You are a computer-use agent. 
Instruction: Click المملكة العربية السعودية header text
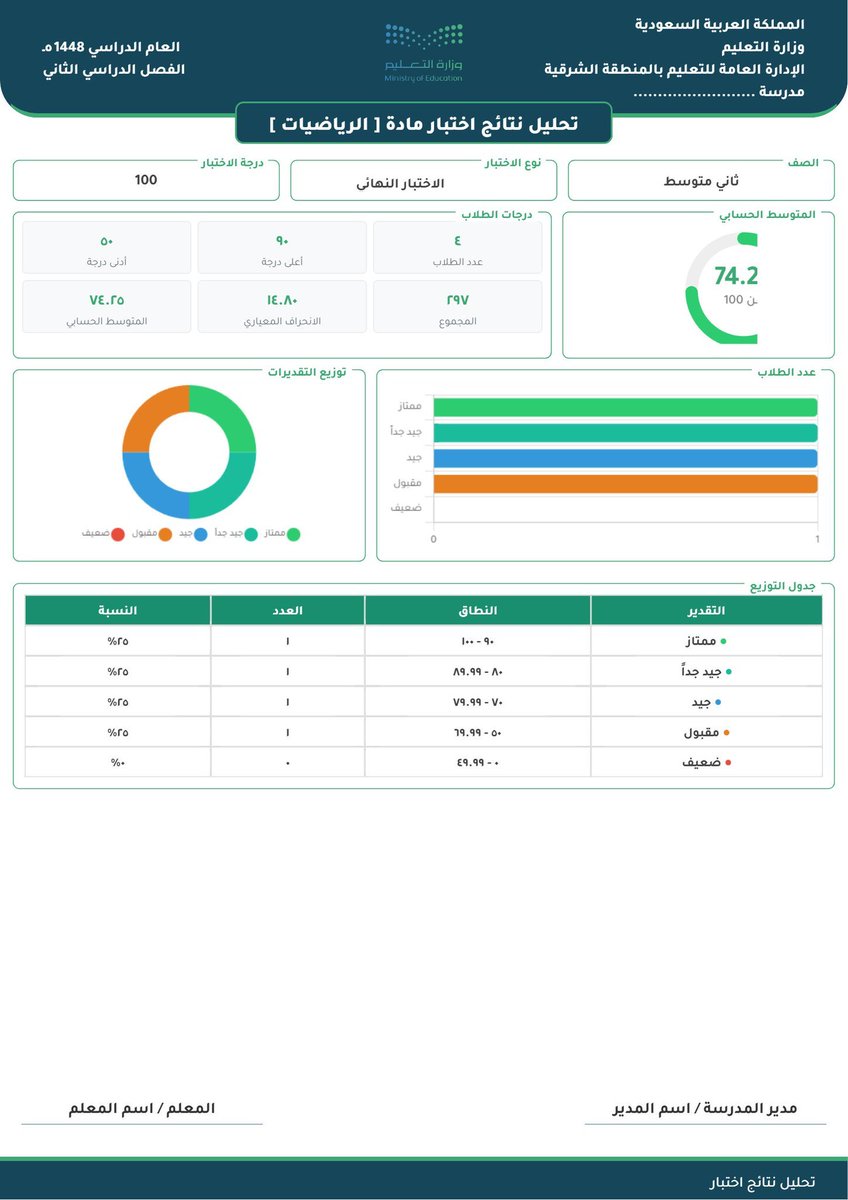pos(720,23)
